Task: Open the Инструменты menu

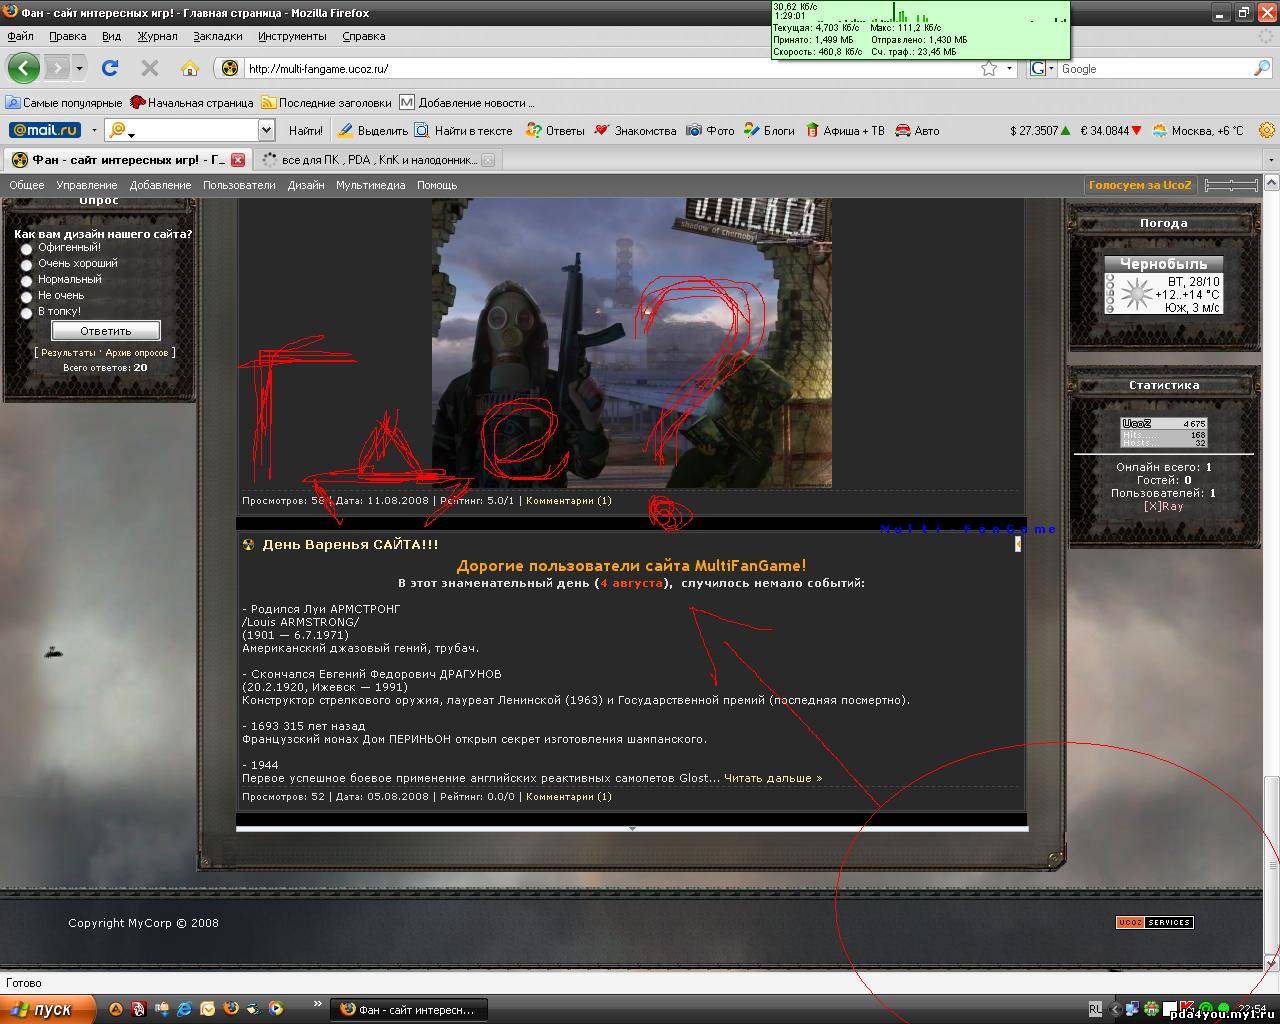Action: tap(292, 36)
